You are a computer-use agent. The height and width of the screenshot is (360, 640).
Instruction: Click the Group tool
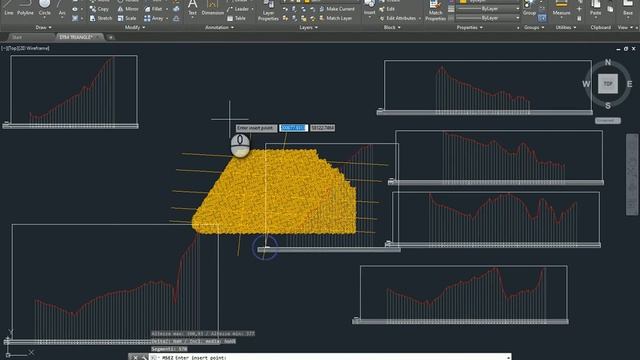pyautogui.click(x=529, y=8)
